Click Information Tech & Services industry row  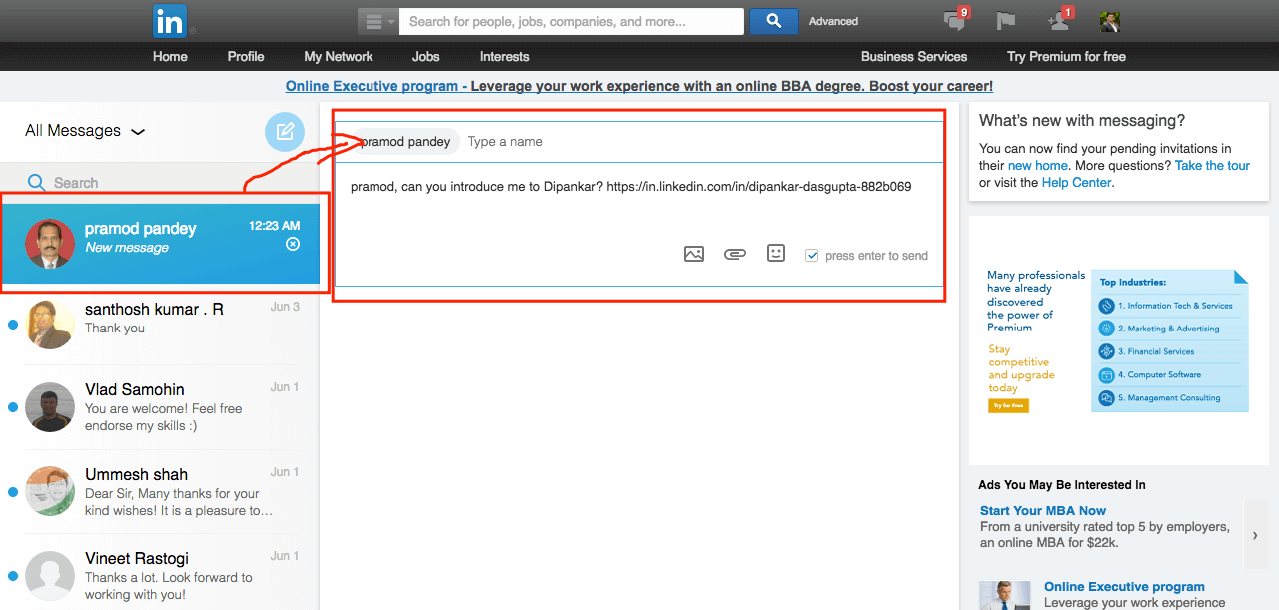[1170, 306]
